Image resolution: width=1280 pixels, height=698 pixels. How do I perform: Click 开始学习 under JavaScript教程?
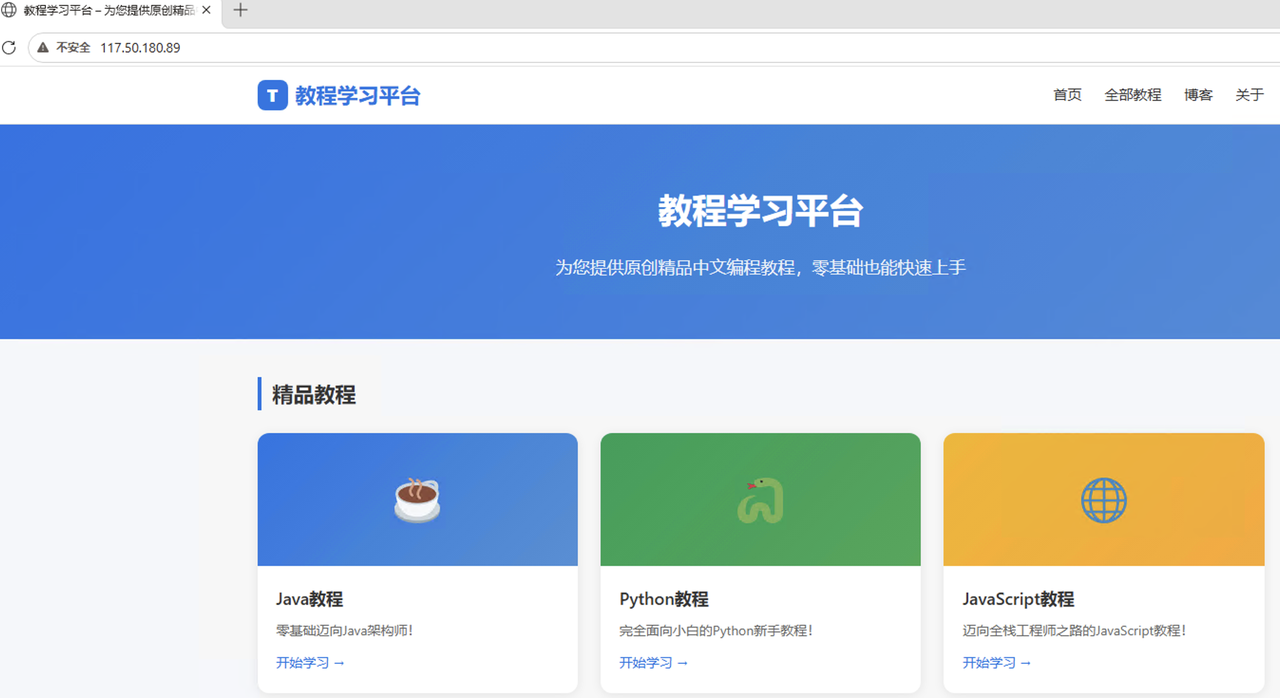click(997, 663)
